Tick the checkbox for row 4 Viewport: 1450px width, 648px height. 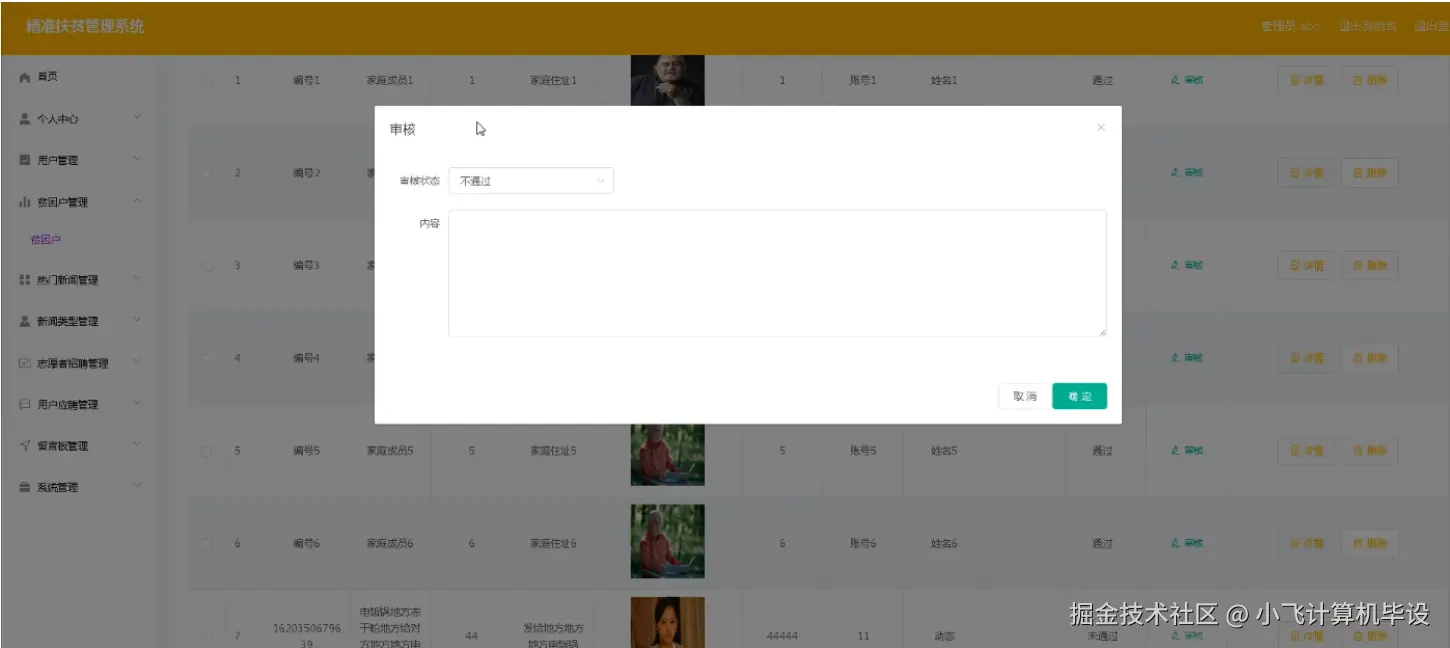pyautogui.click(x=207, y=358)
